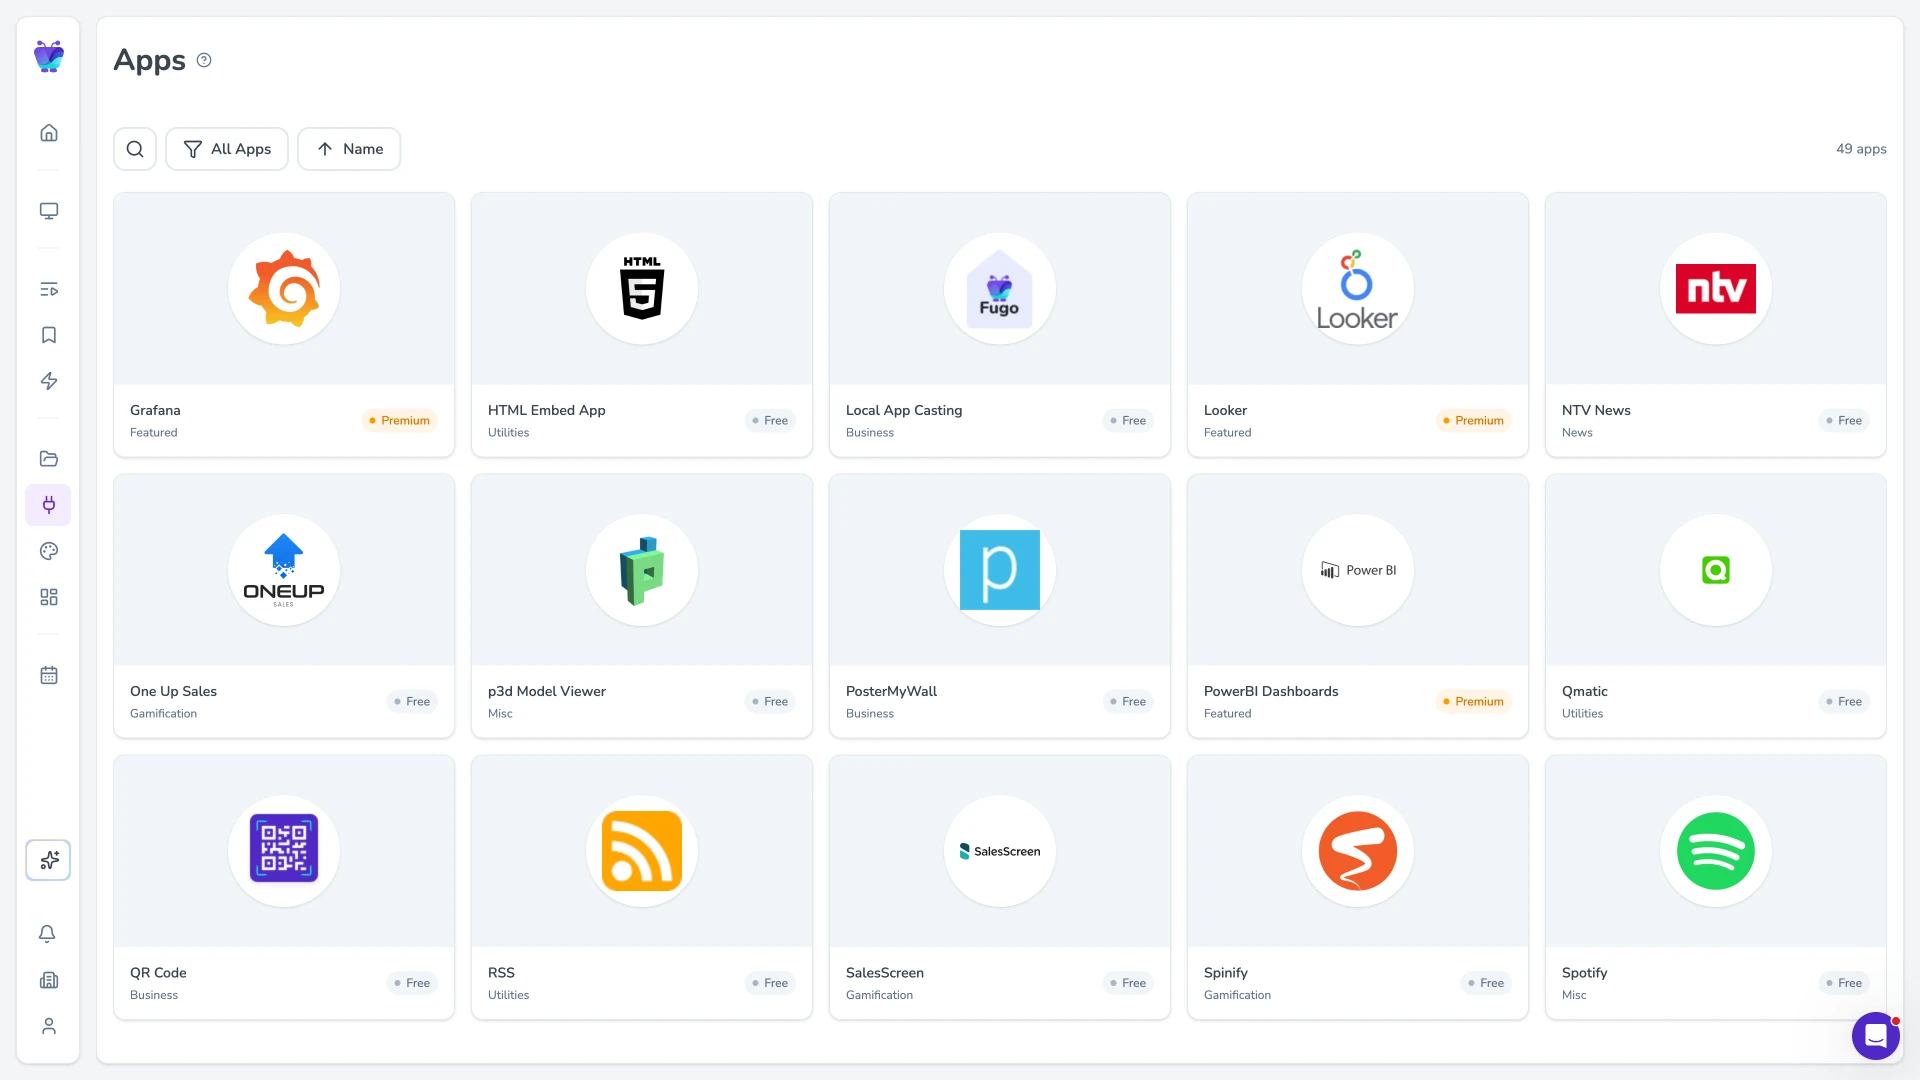Click the help question mark beside Apps
Screen dimensions: 1920x1080
pos(204,60)
